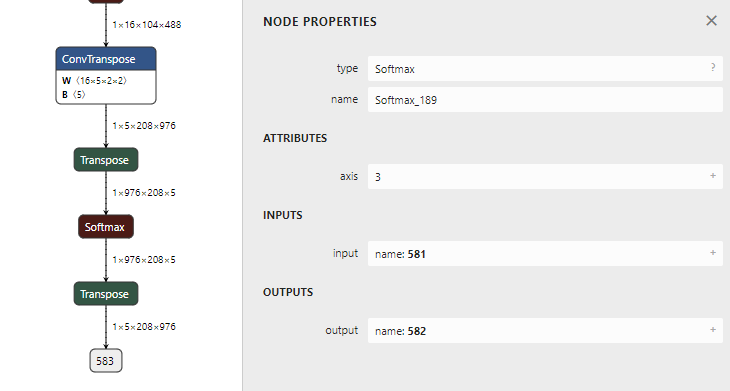The image size is (730, 391).
Task: Click the output name 582 field
Action: [x=545, y=330]
